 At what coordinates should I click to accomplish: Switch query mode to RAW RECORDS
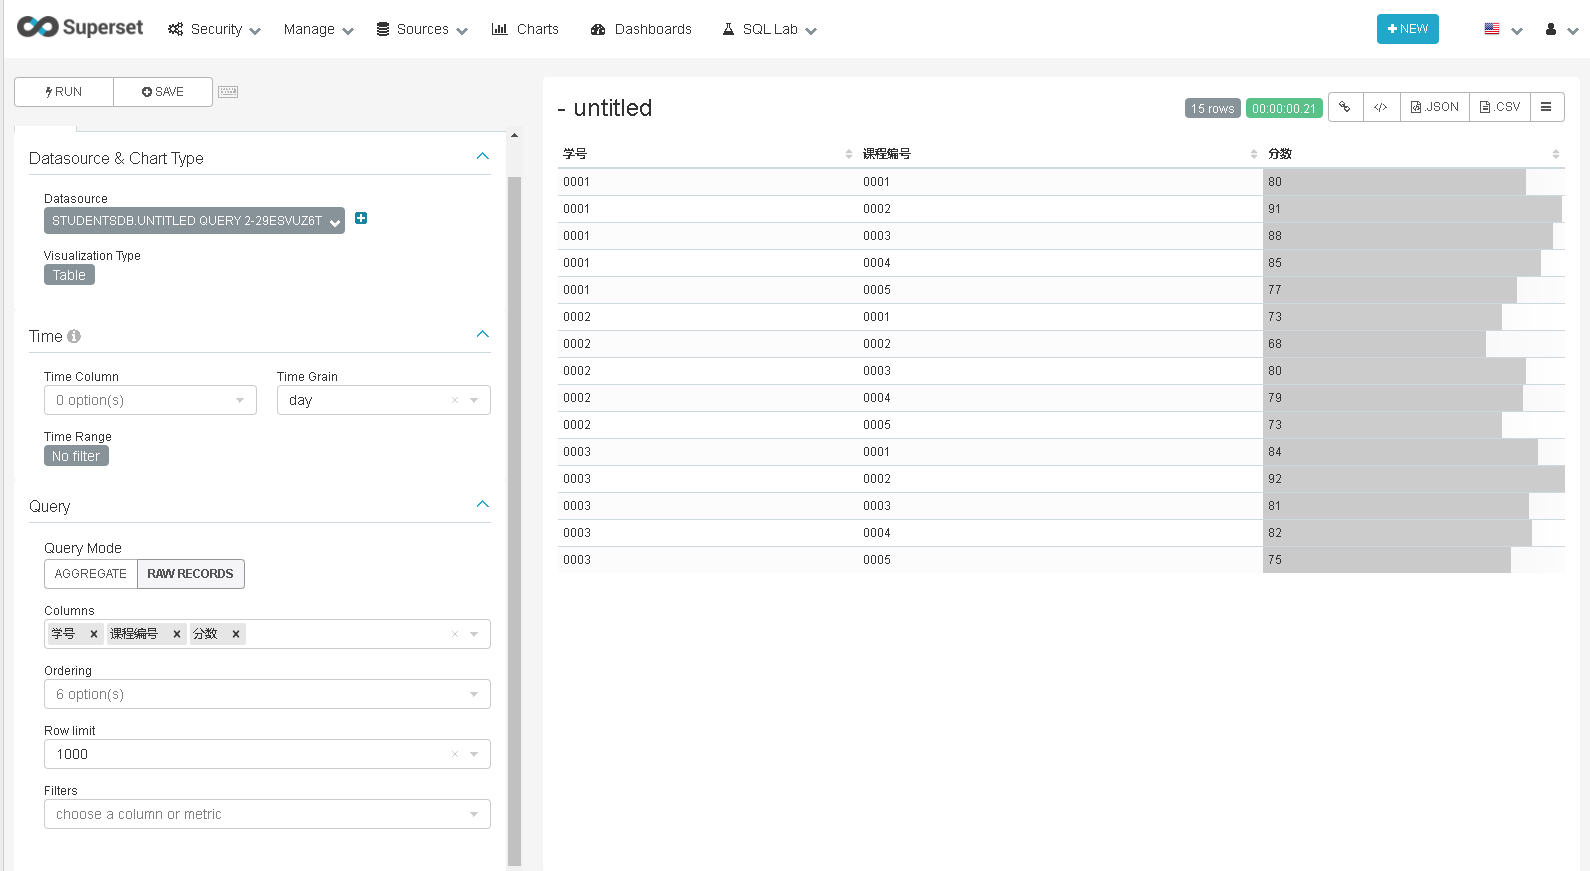tap(190, 574)
